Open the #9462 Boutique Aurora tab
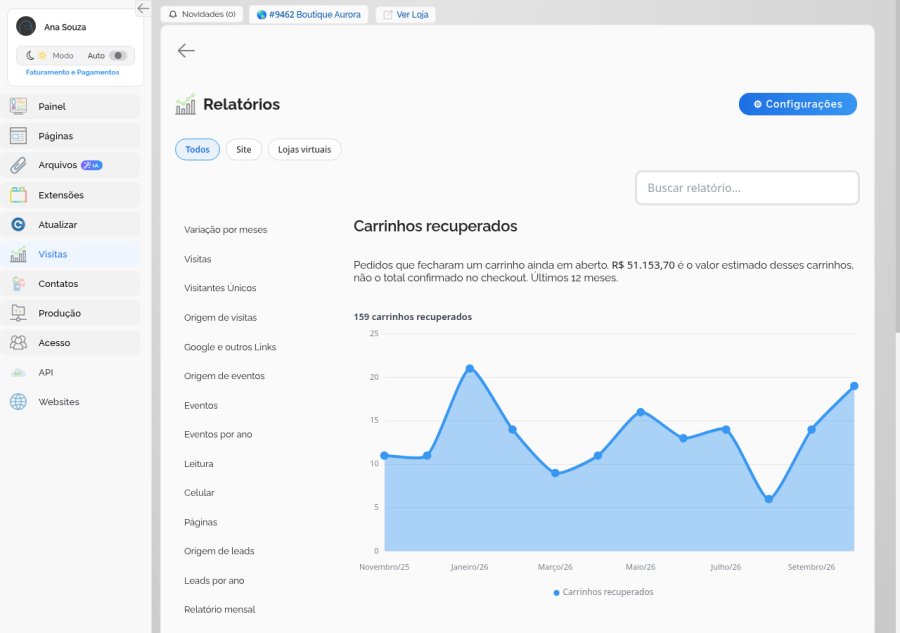This screenshot has width=900, height=633. coord(309,14)
